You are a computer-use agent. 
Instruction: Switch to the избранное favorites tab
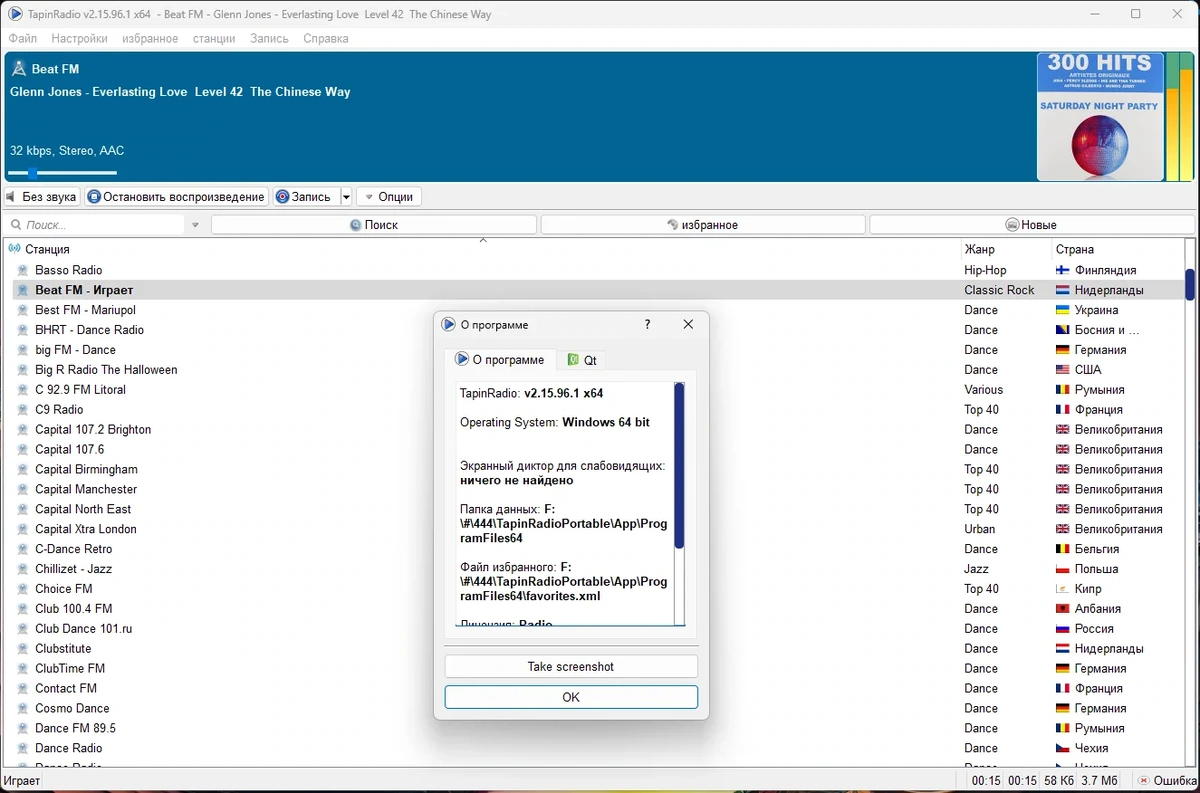pos(702,225)
